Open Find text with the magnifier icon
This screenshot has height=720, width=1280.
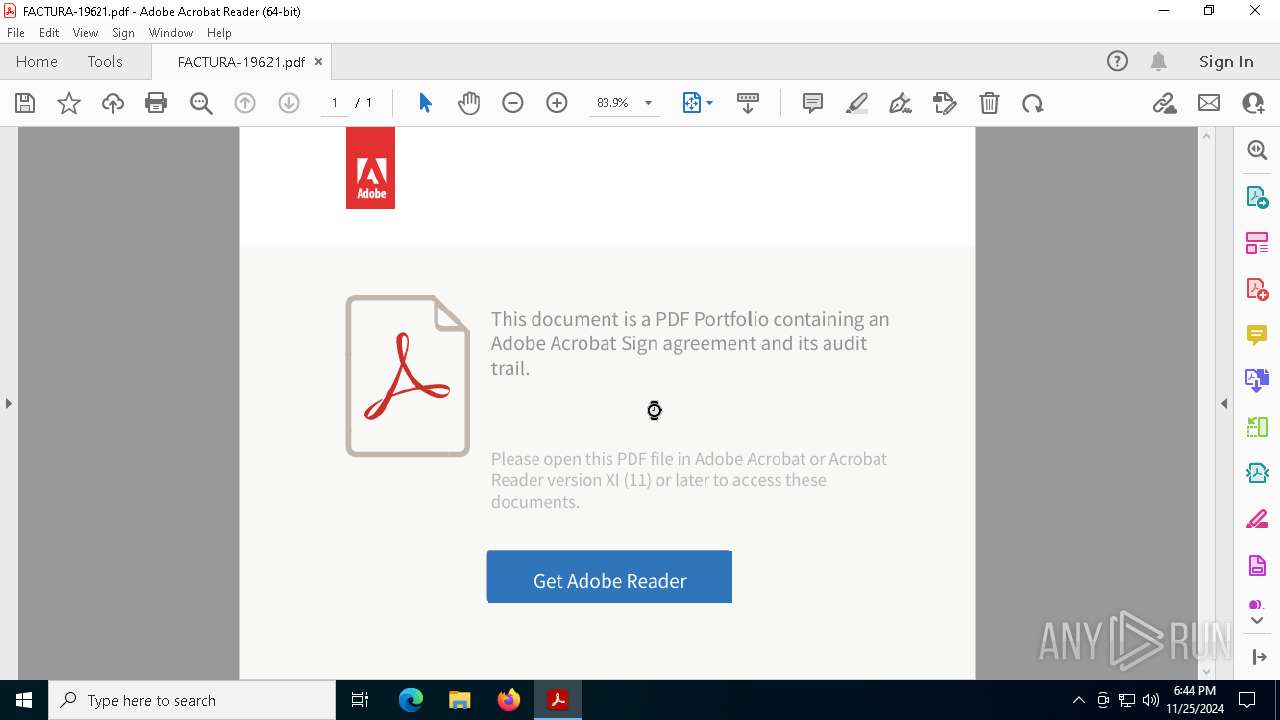[201, 103]
